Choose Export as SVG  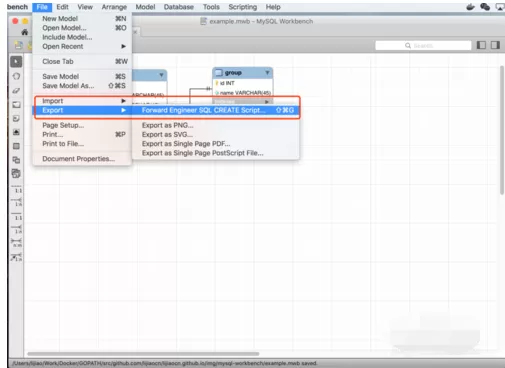point(216,135)
